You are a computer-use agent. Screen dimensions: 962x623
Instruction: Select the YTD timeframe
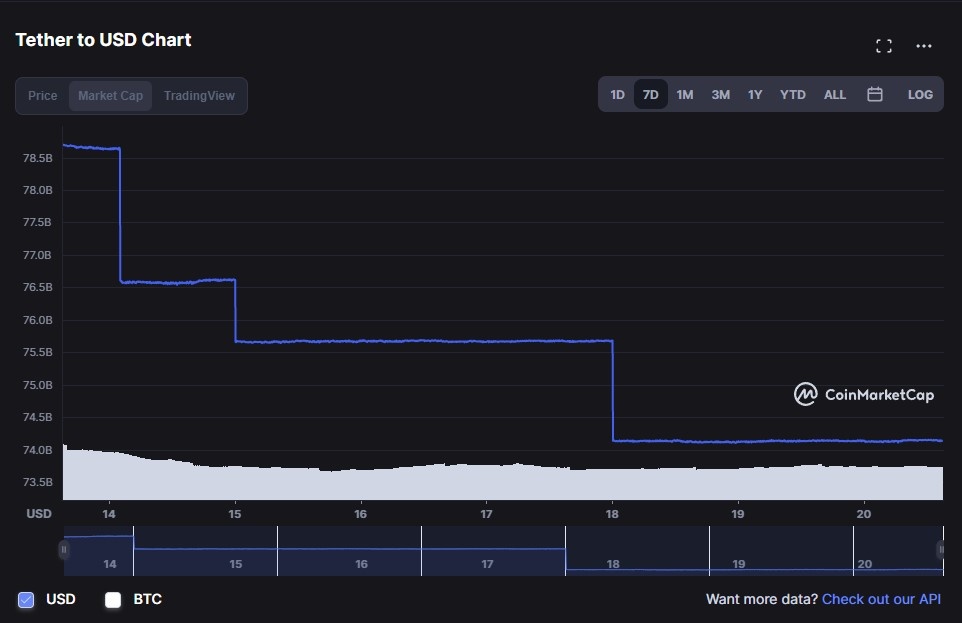(x=792, y=93)
